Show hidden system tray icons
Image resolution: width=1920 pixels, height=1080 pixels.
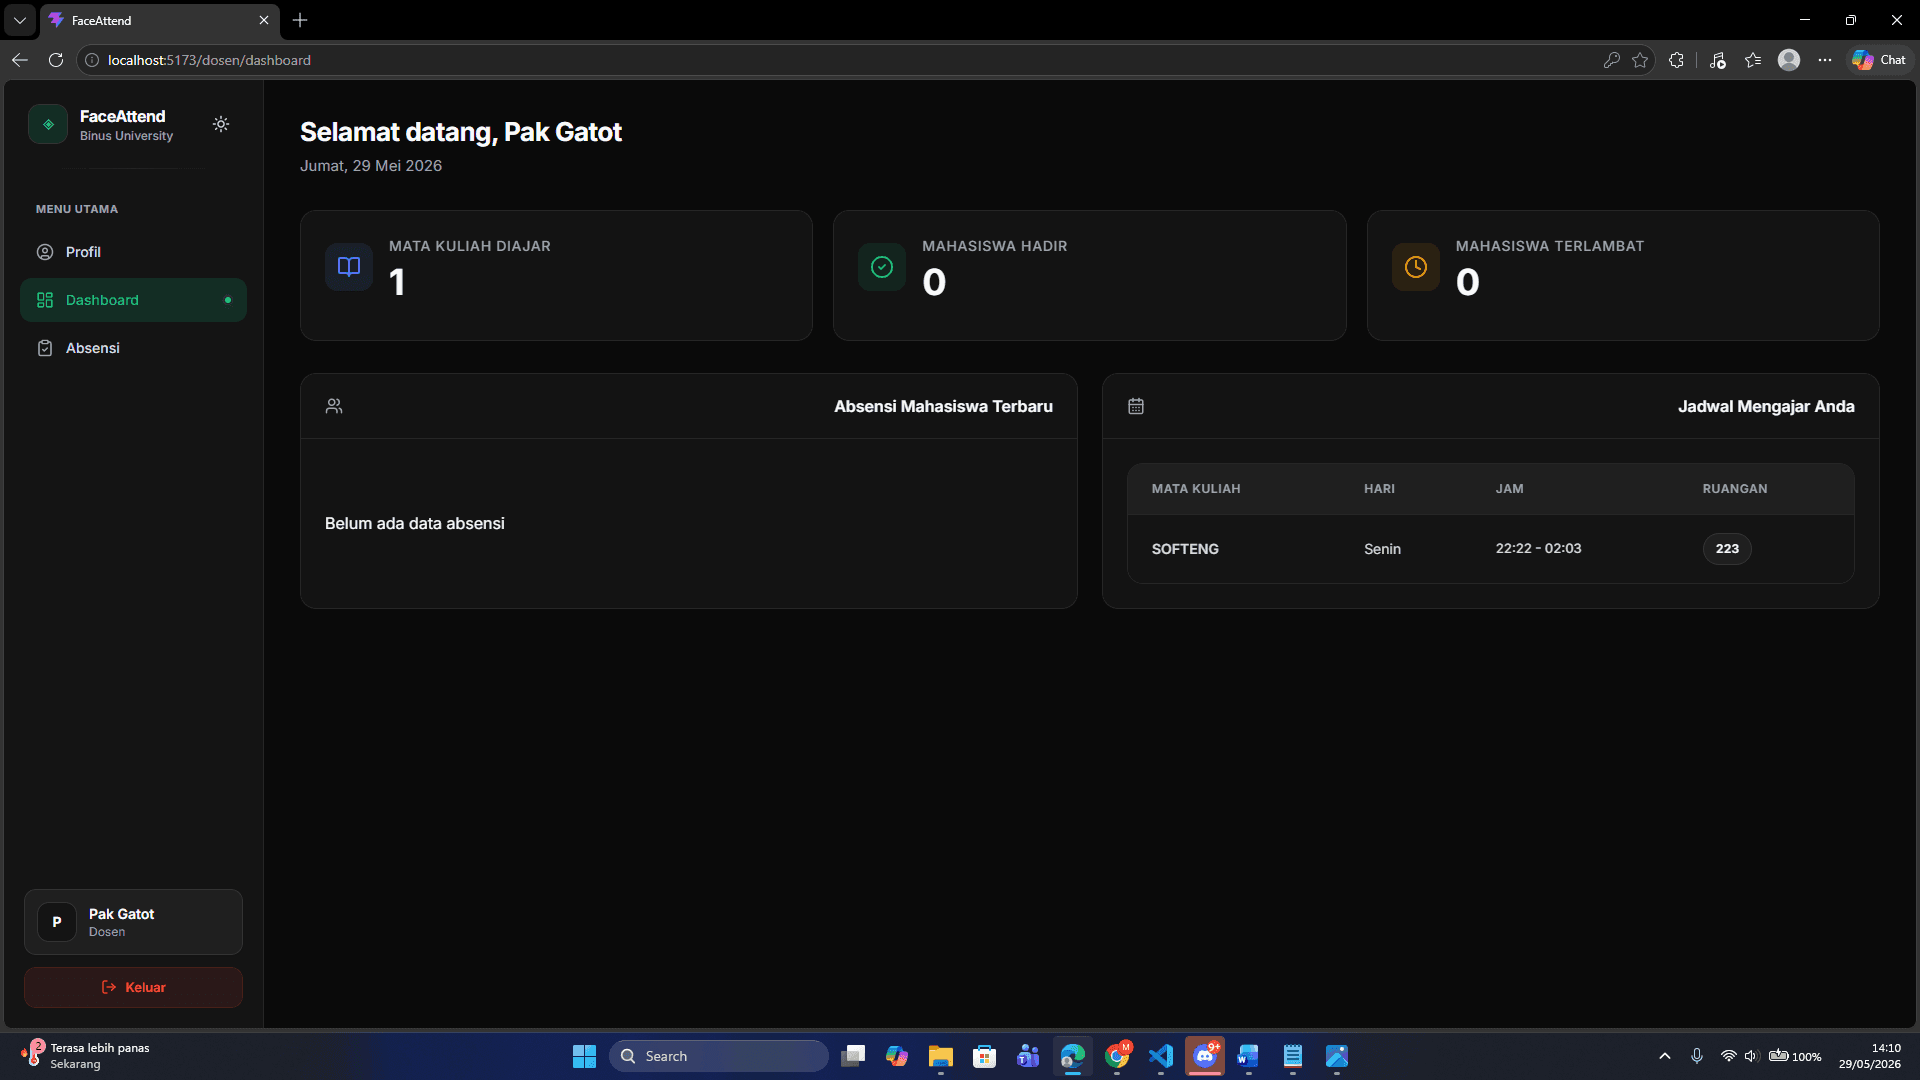click(x=1664, y=1056)
